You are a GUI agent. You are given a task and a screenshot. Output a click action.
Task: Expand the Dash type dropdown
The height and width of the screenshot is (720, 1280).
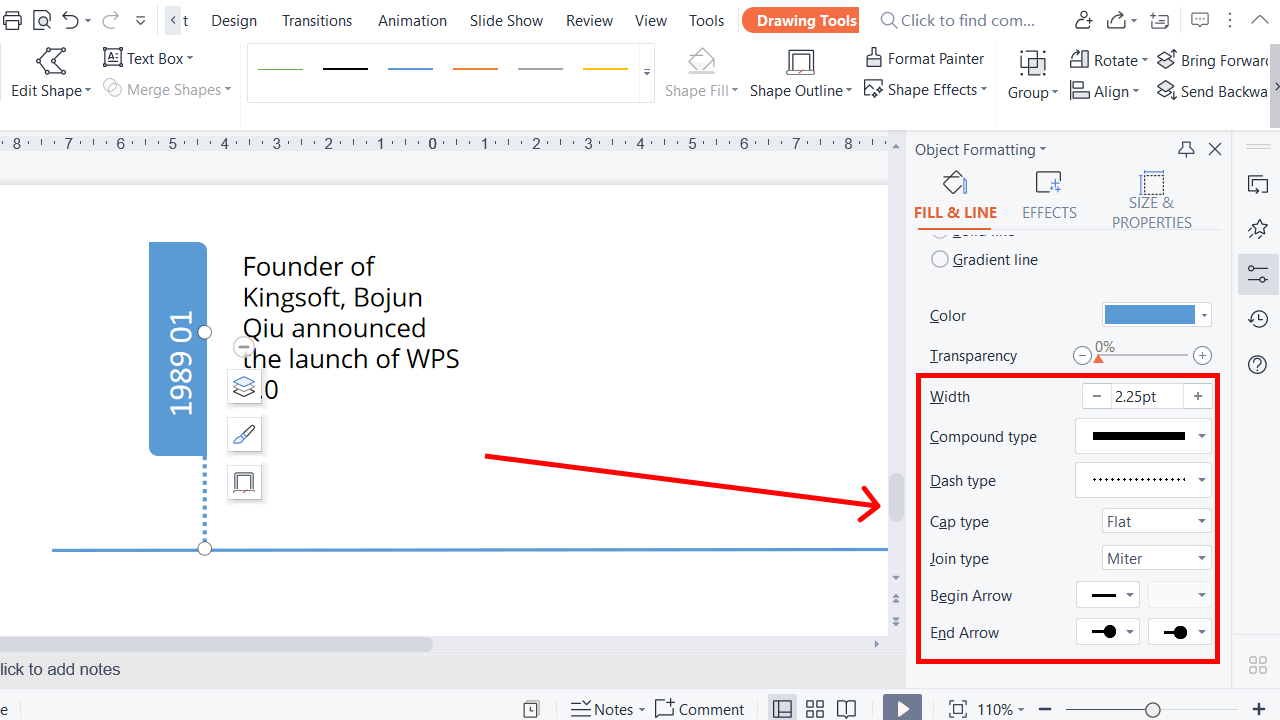click(1202, 480)
